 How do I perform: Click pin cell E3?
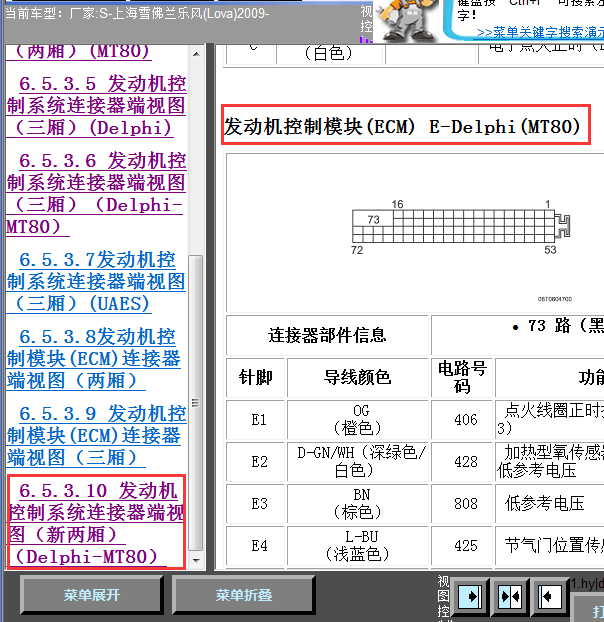[255, 504]
